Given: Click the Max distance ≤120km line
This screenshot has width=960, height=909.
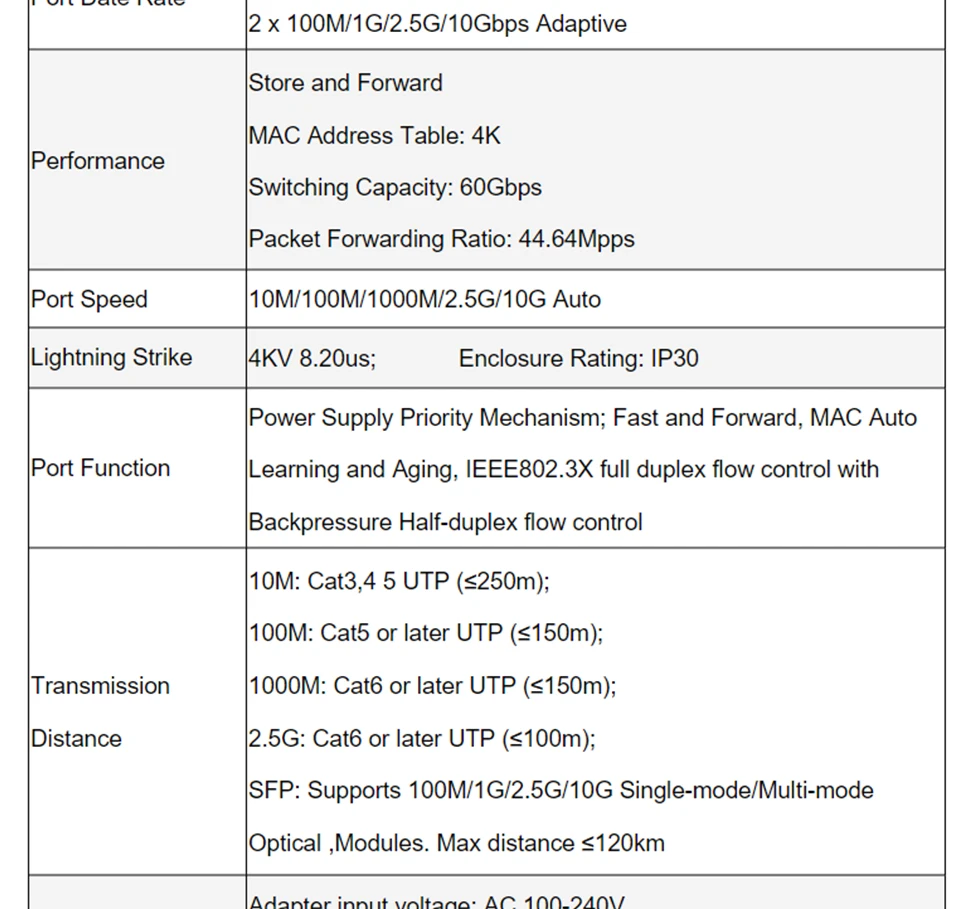Looking at the screenshot, I should point(456,843).
